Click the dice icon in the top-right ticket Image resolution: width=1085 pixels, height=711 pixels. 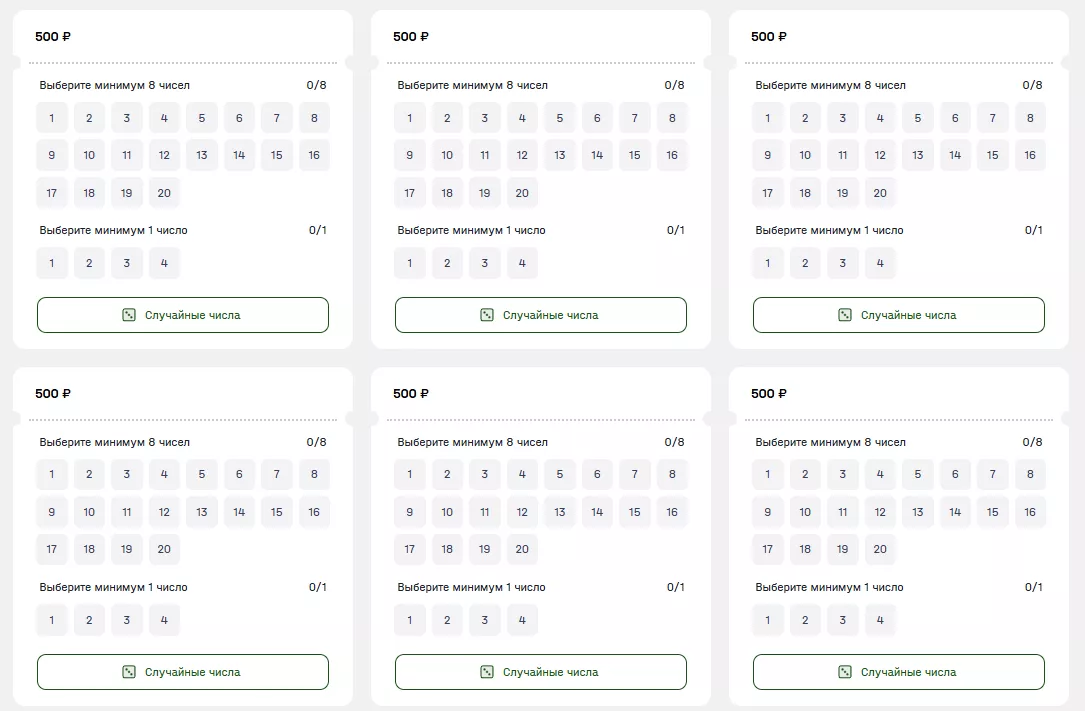[845, 315]
